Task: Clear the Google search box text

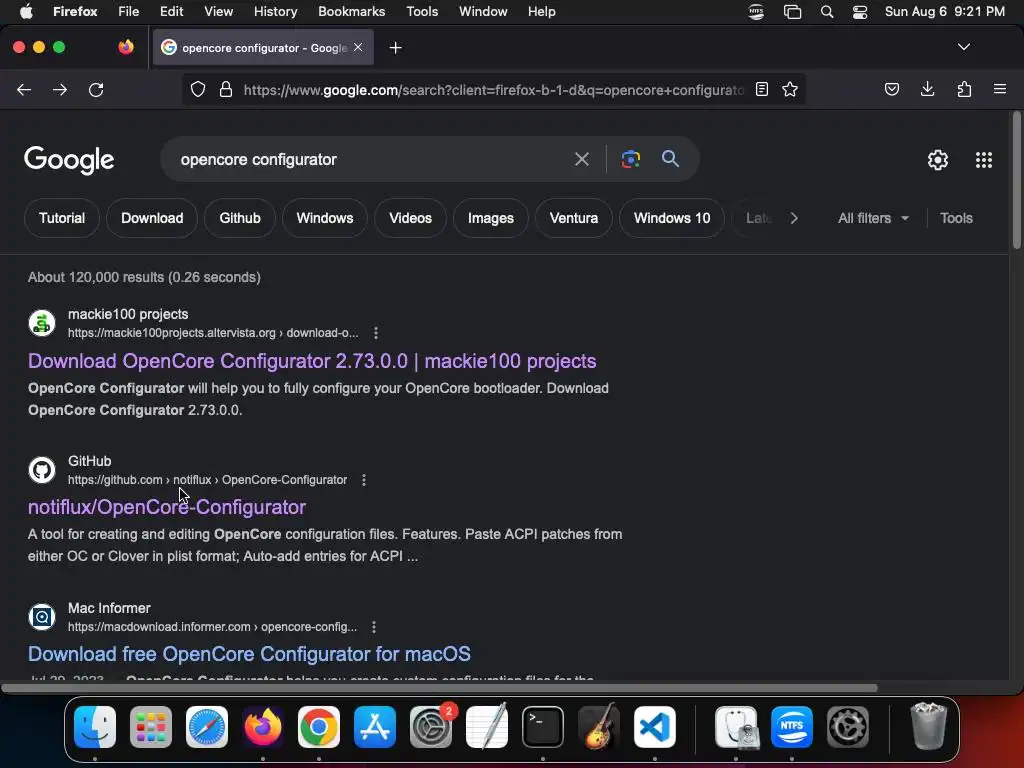Action: [x=581, y=159]
